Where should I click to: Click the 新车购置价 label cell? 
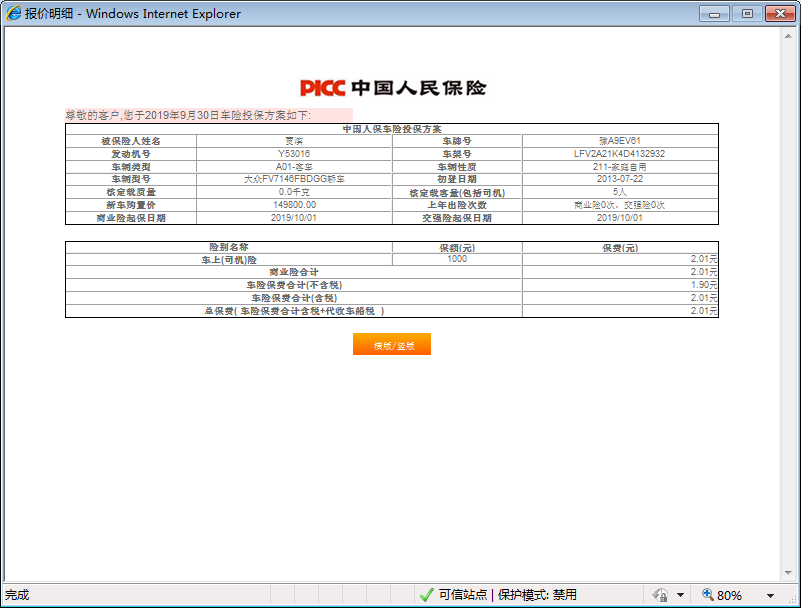click(x=131, y=205)
